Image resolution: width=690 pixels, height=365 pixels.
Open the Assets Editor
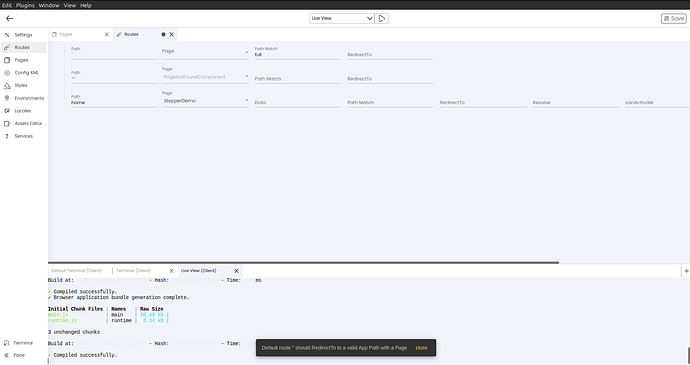pyautogui.click(x=28, y=123)
